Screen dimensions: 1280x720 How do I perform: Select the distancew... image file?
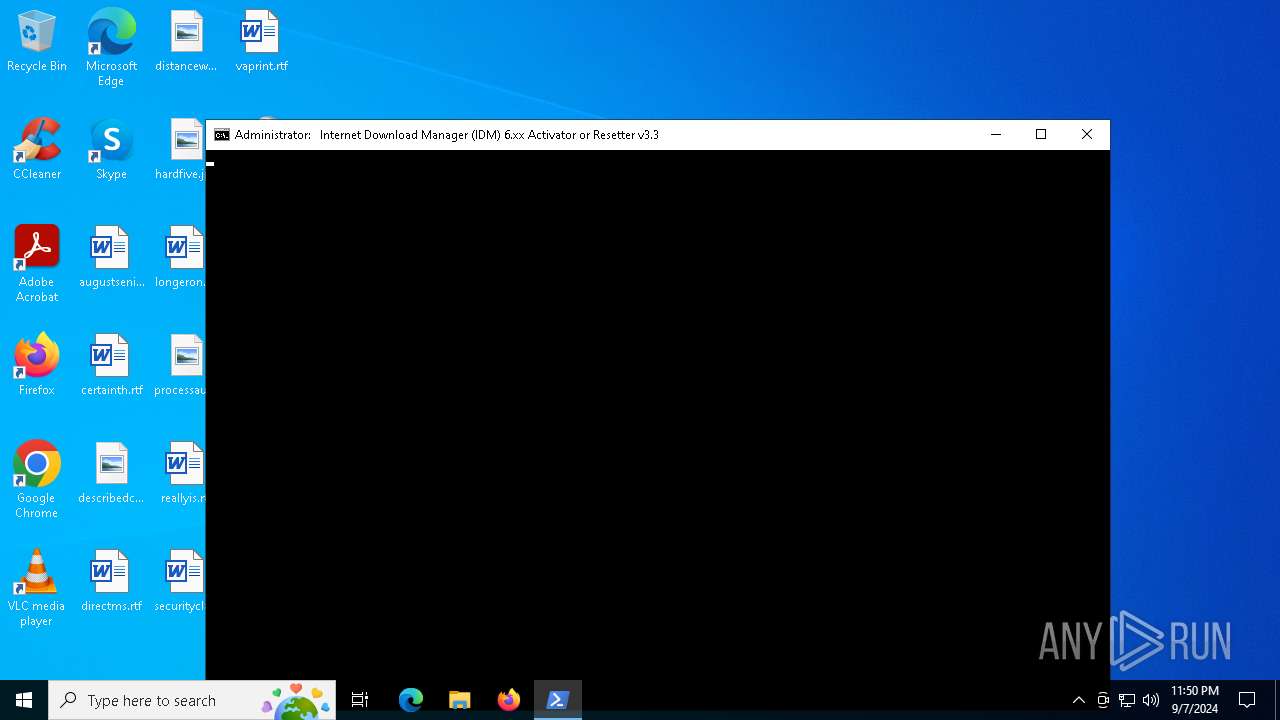[186, 42]
